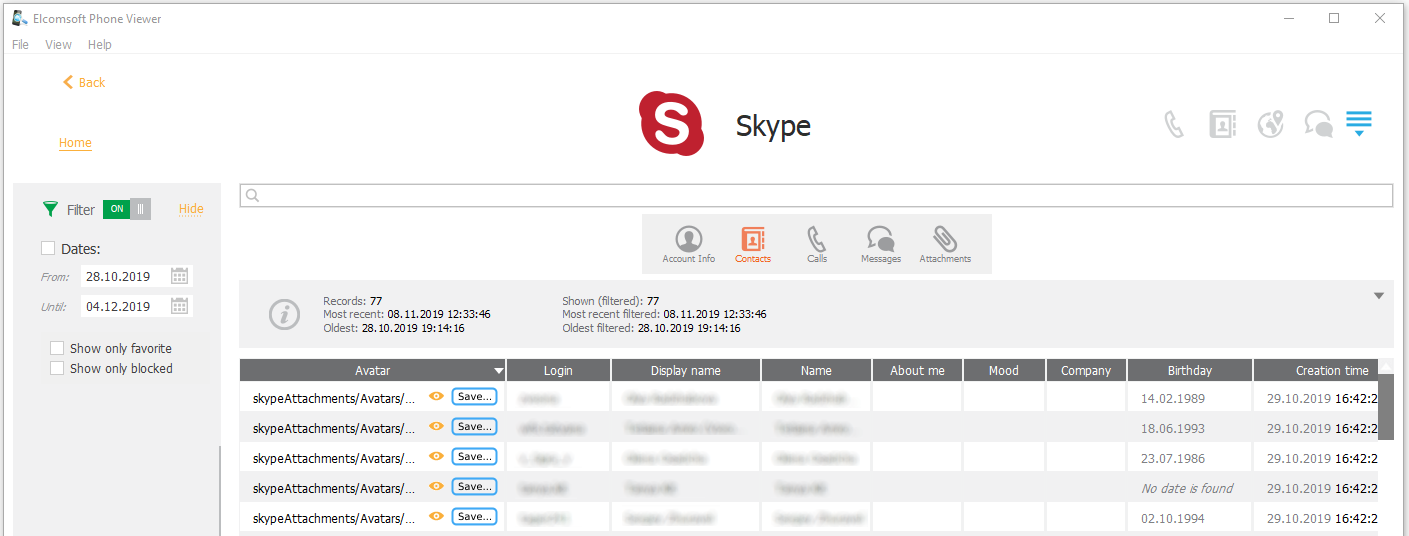Click the globe locations icon at top right
Screen dimensions: 1409x536
1270,124
